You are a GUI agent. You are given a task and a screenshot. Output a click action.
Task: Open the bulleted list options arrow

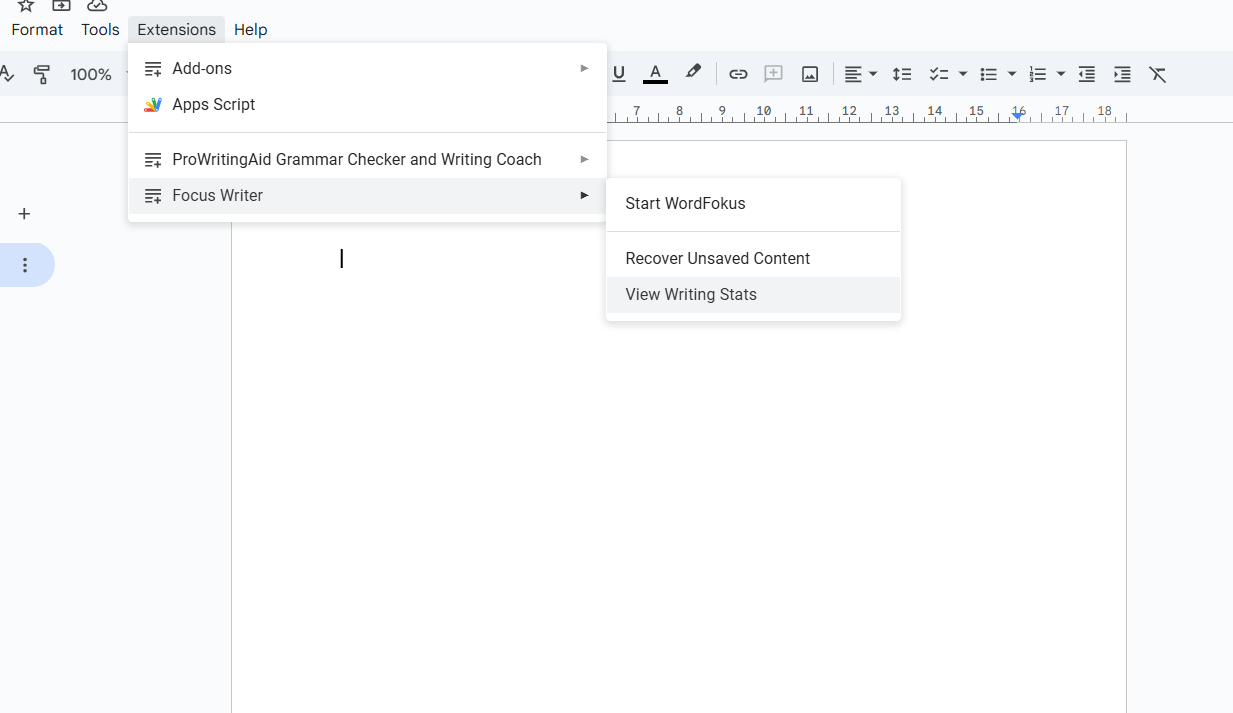point(1012,74)
